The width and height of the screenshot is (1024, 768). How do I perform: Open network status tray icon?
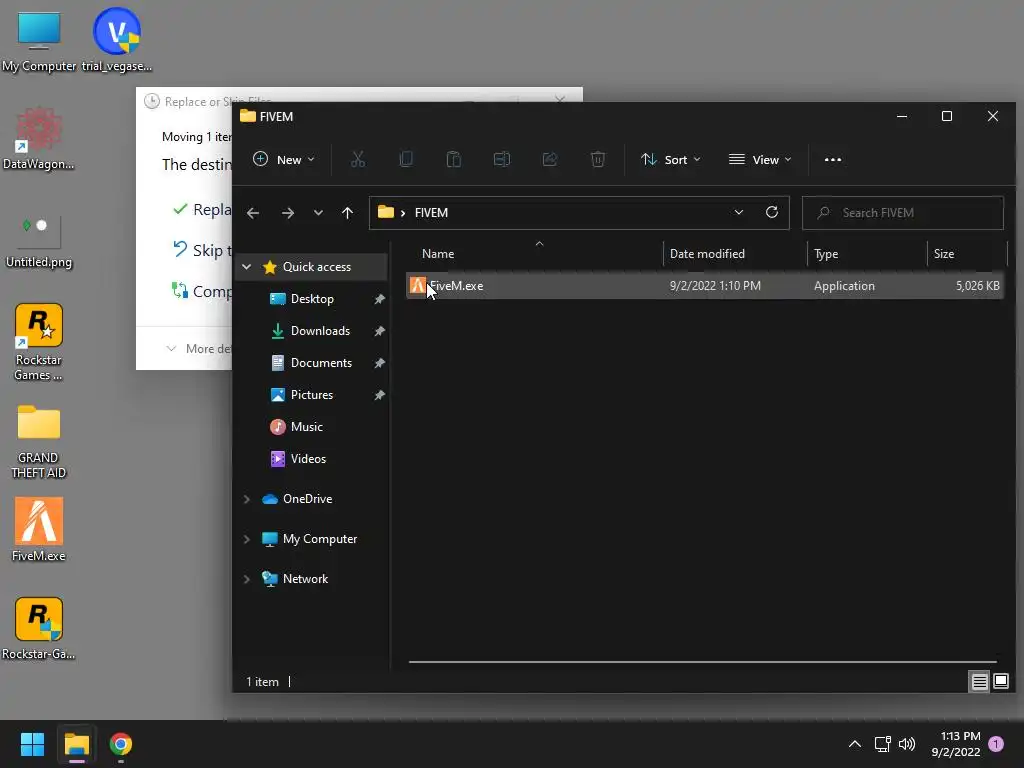[x=882, y=744]
